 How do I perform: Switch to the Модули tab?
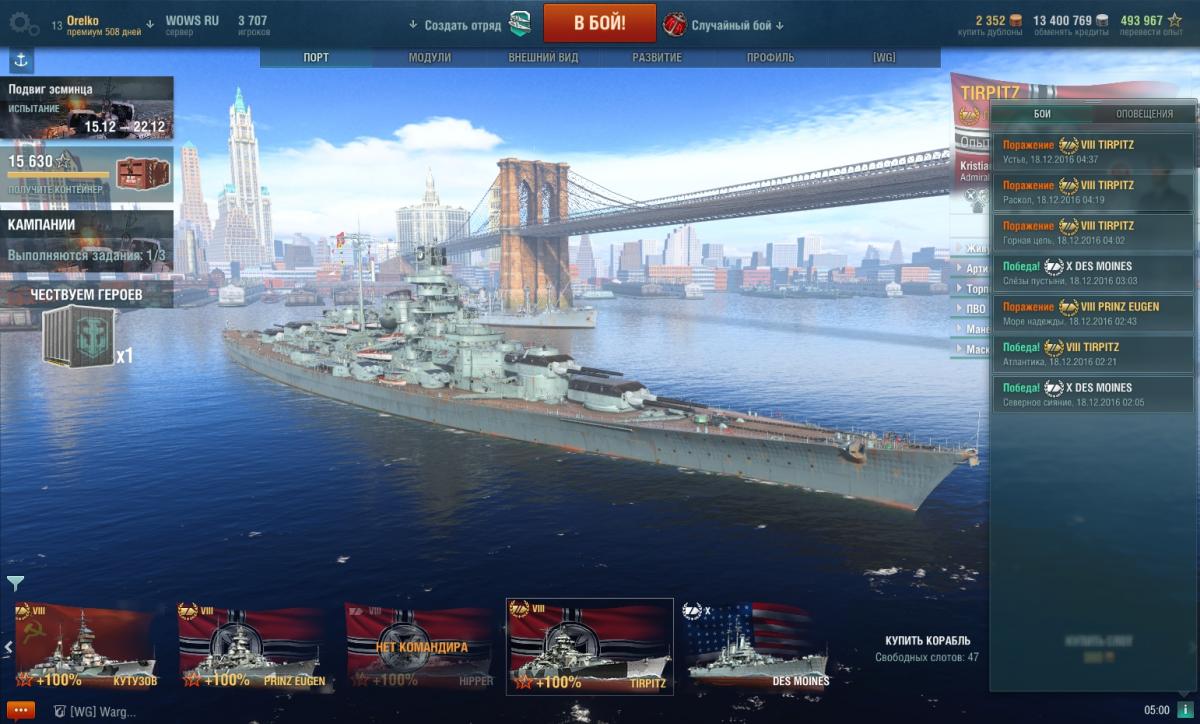[429, 58]
